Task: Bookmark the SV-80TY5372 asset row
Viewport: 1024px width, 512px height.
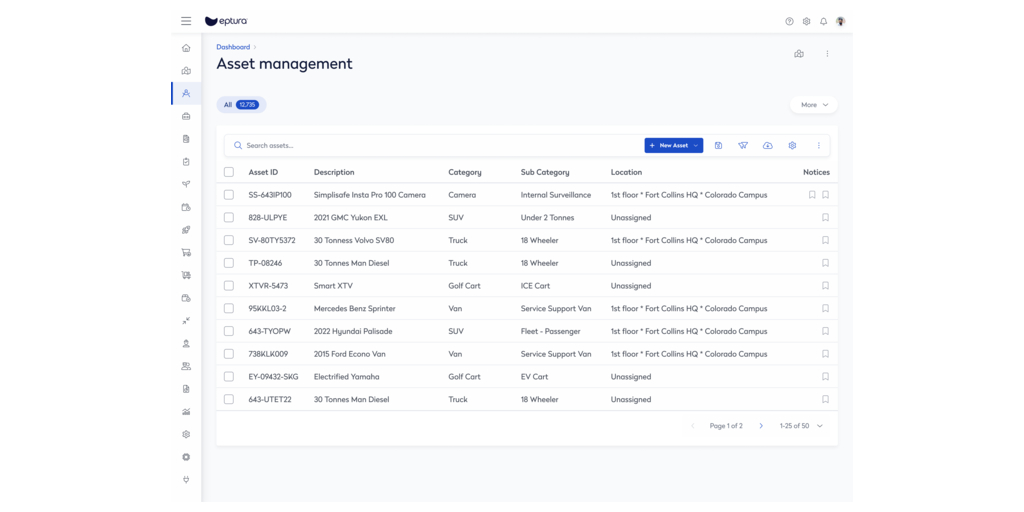Action: pyautogui.click(x=825, y=240)
